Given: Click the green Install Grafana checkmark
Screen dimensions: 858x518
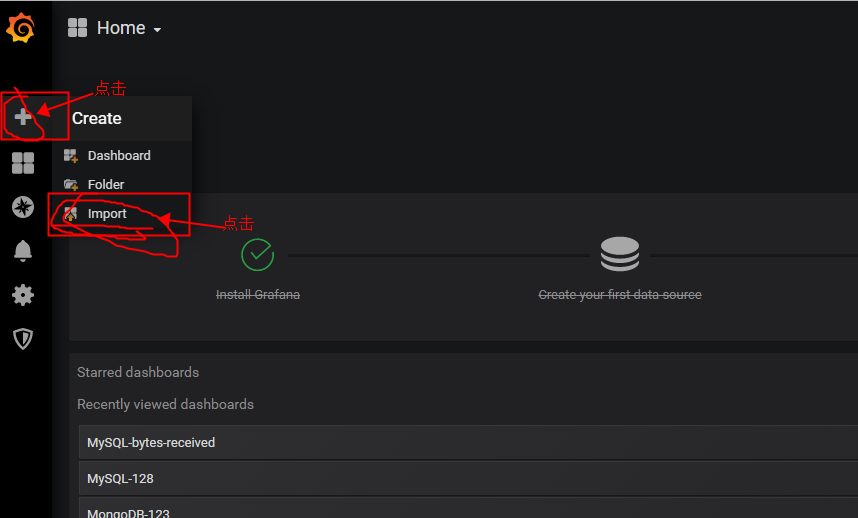Looking at the screenshot, I should click(257, 254).
